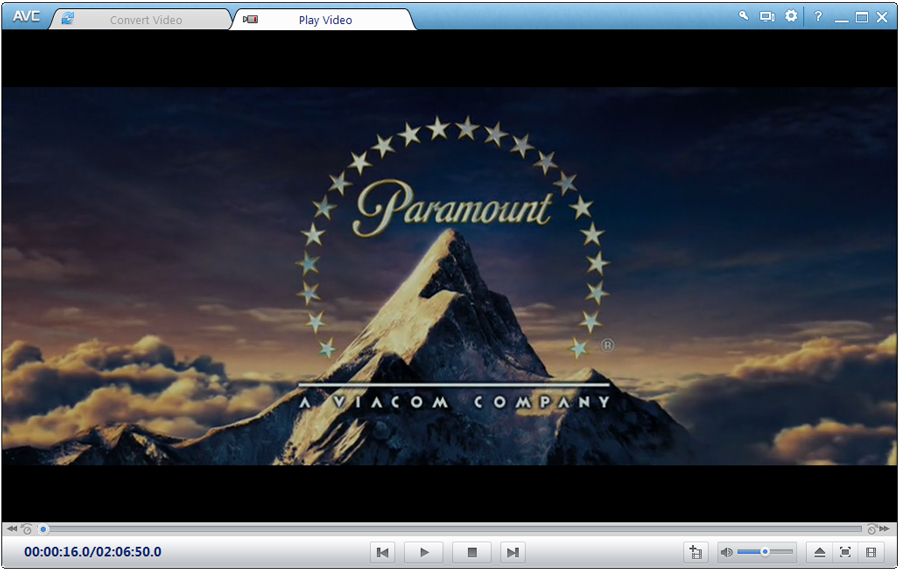
Task: Stop the video playback
Action: click(472, 552)
